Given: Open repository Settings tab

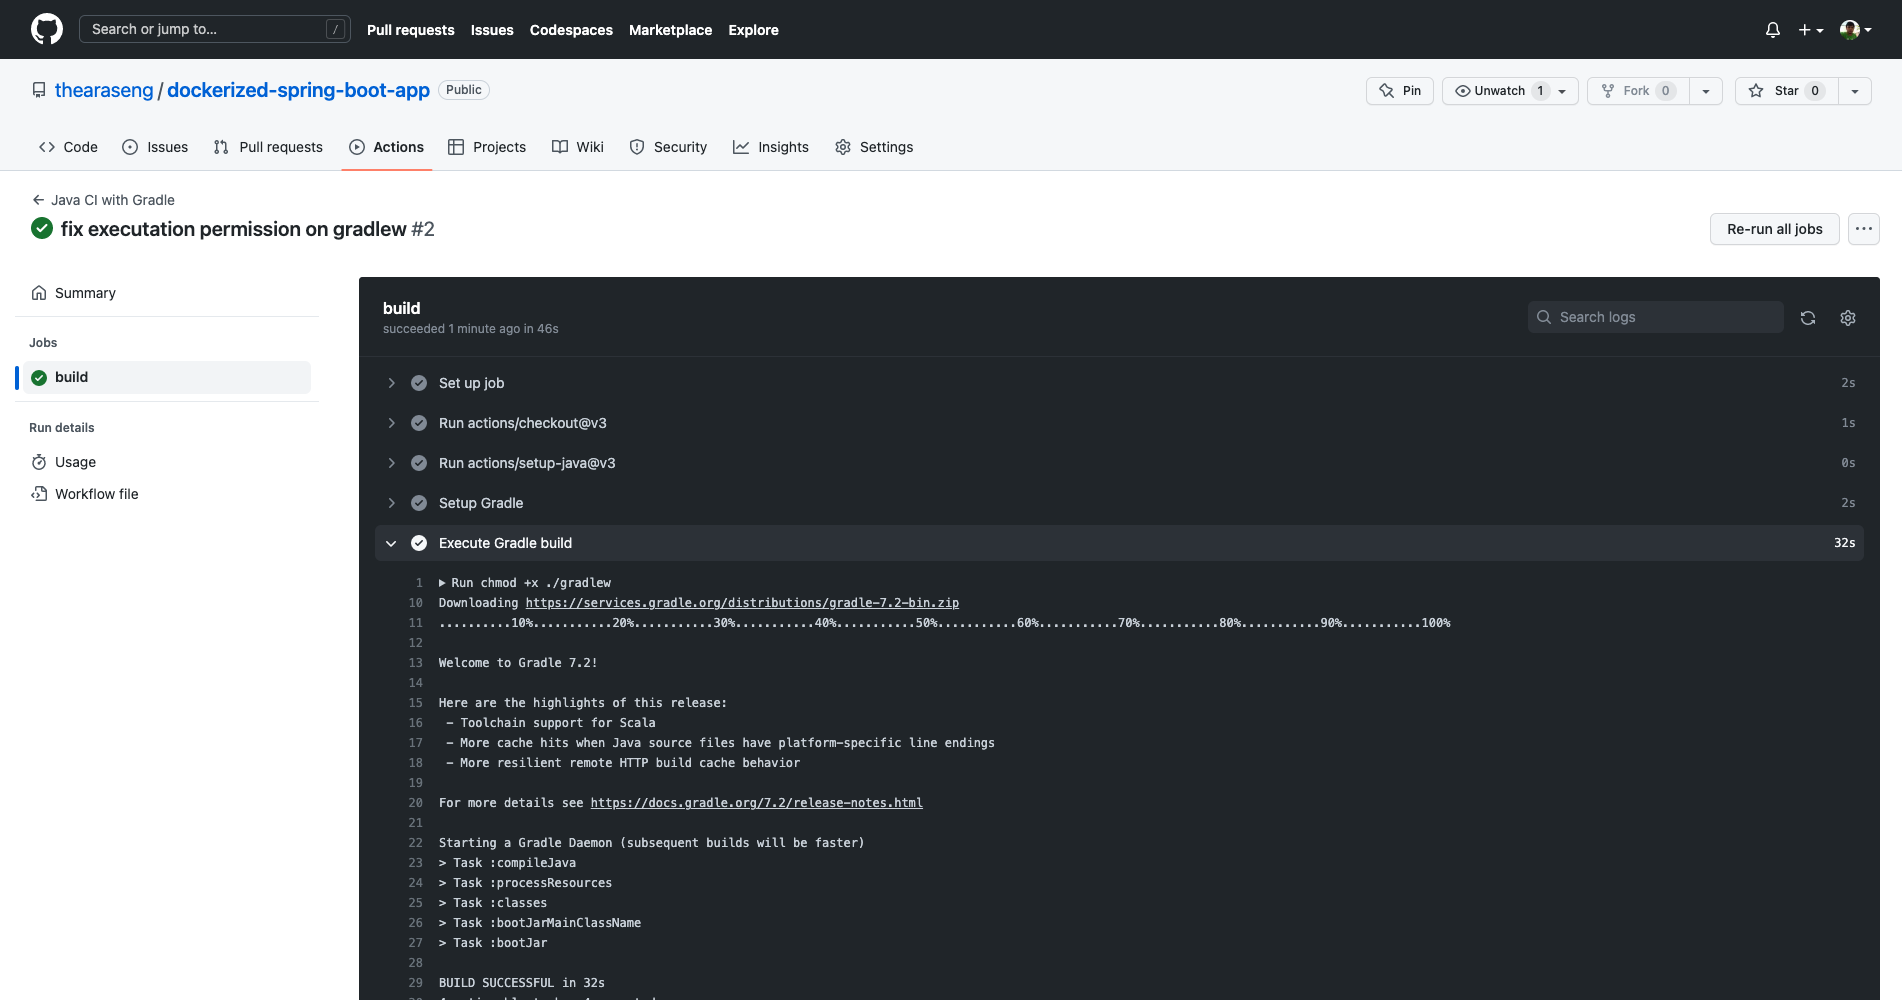Looking at the screenshot, I should [874, 147].
